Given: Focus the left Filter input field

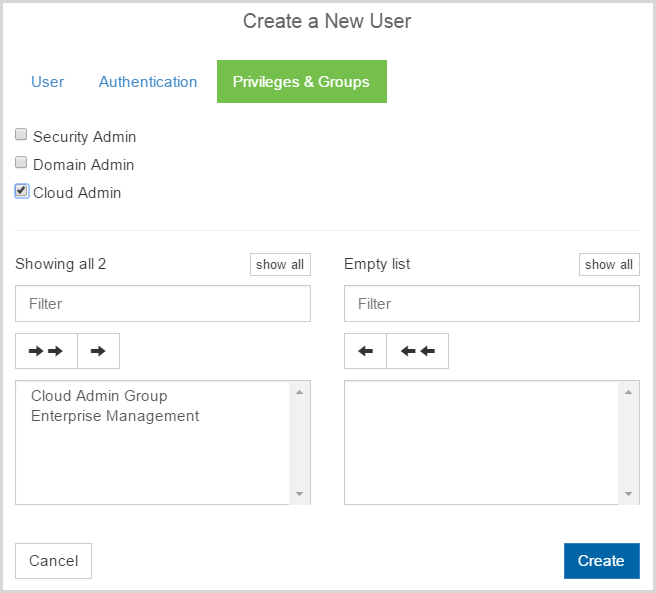Looking at the screenshot, I should [163, 303].
